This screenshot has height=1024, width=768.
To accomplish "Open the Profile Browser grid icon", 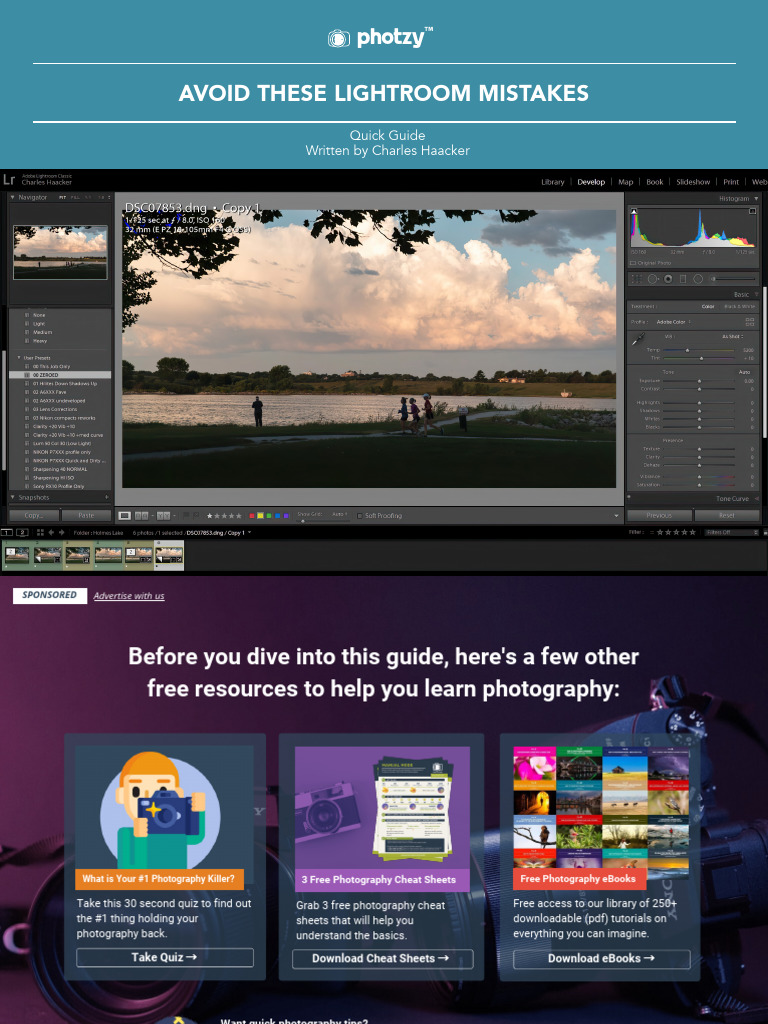I will (x=750, y=322).
